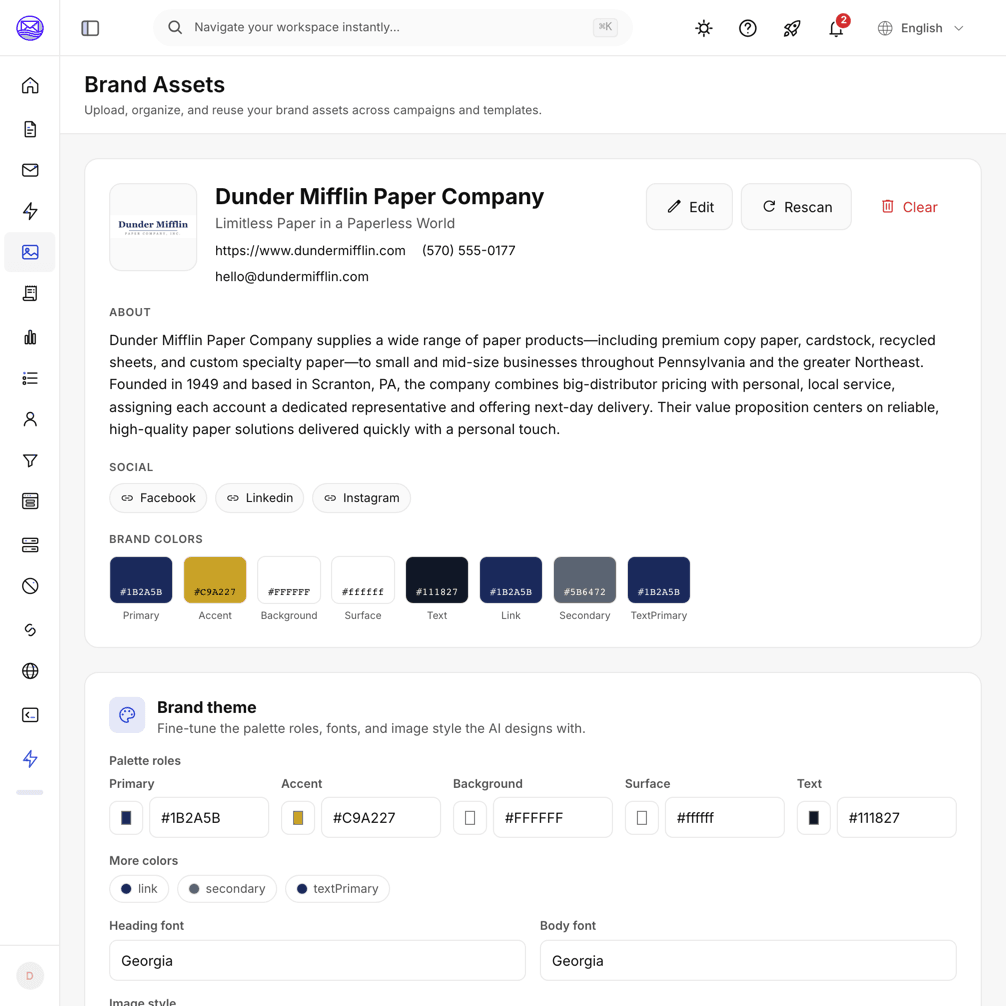Open the Linkedin social link
Image resolution: width=1006 pixels, height=1006 pixels.
click(x=259, y=498)
